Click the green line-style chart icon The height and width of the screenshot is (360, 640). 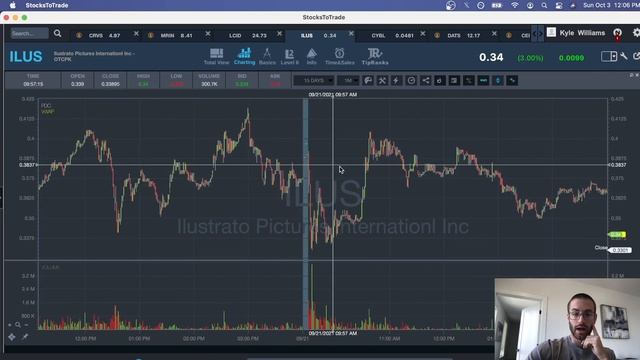click(x=469, y=80)
